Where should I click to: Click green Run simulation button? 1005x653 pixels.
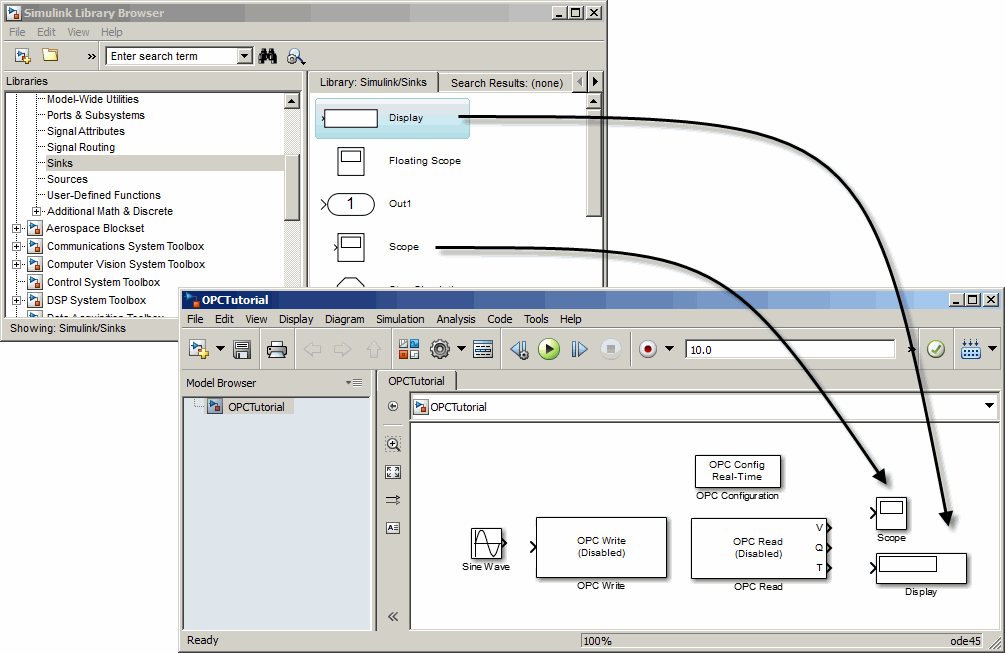coord(549,349)
